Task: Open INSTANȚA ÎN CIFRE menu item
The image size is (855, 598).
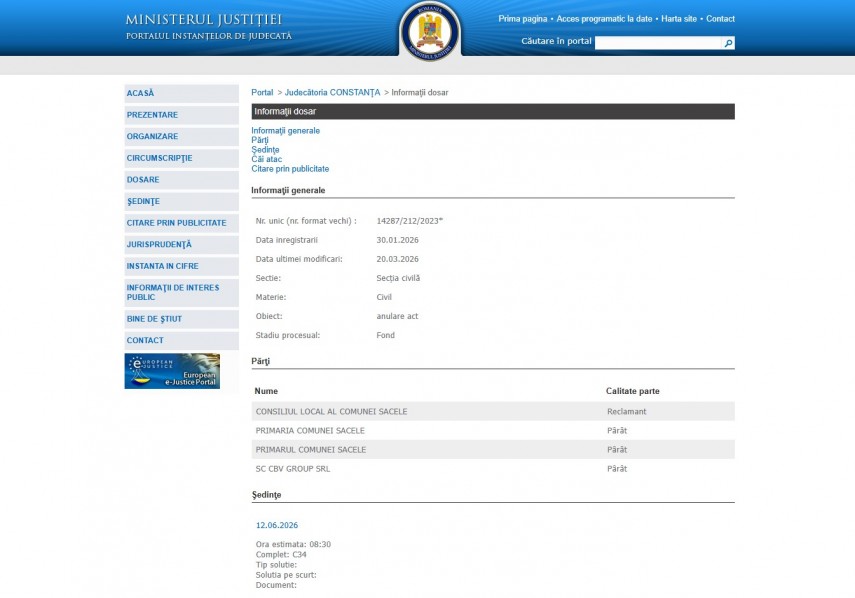Action: 181,266
